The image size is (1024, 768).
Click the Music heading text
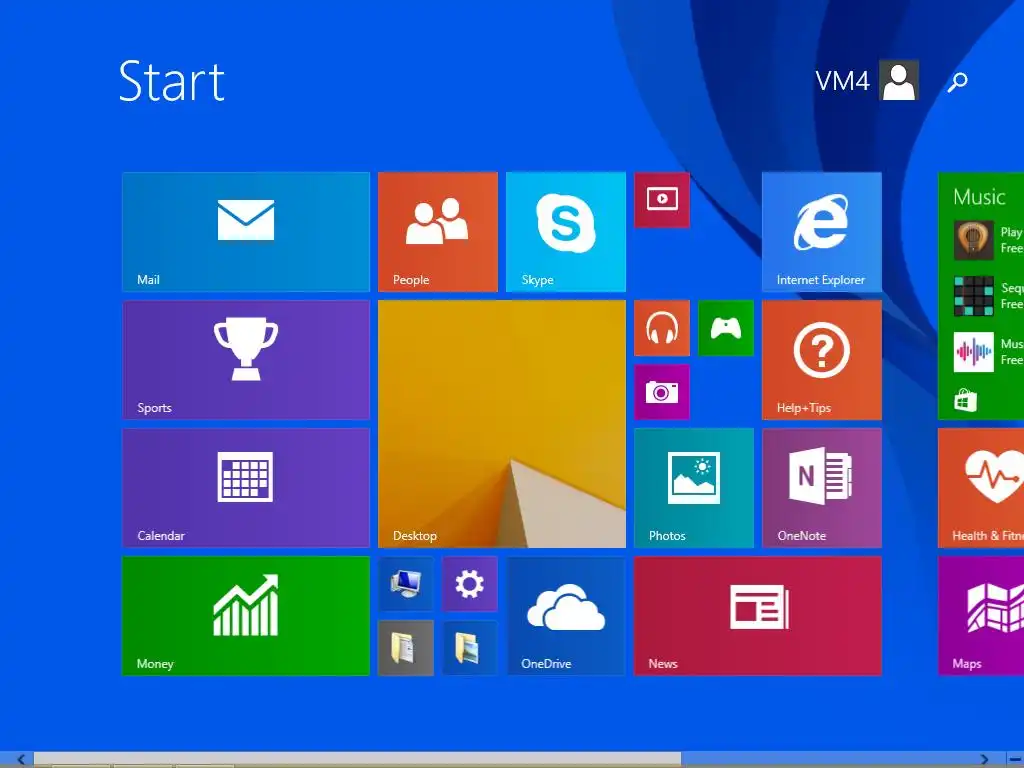[x=978, y=197]
